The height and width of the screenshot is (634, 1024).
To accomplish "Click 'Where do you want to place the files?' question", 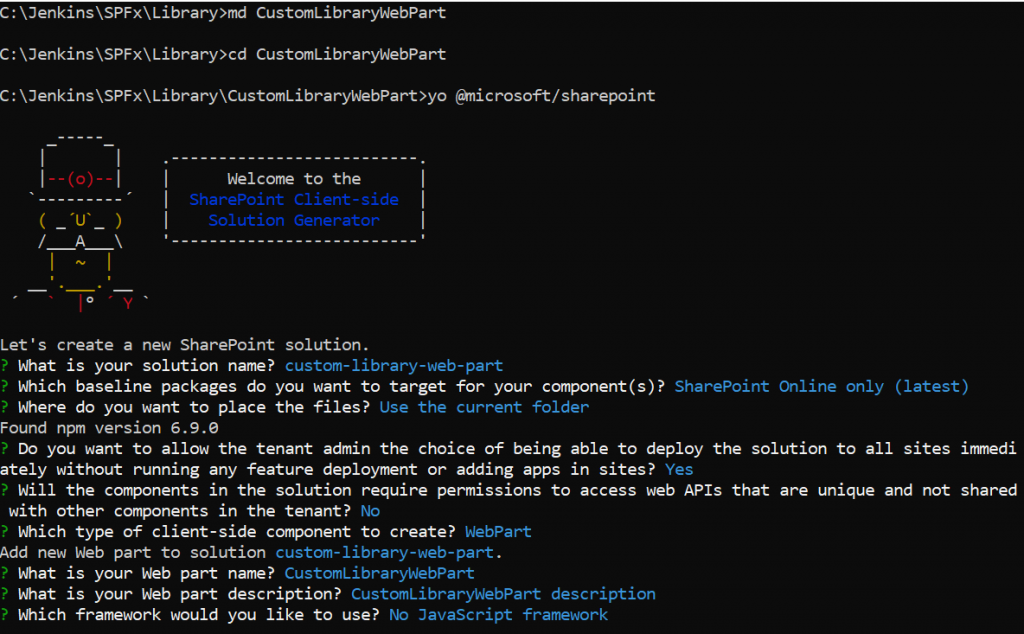I will pyautogui.click(x=194, y=407).
